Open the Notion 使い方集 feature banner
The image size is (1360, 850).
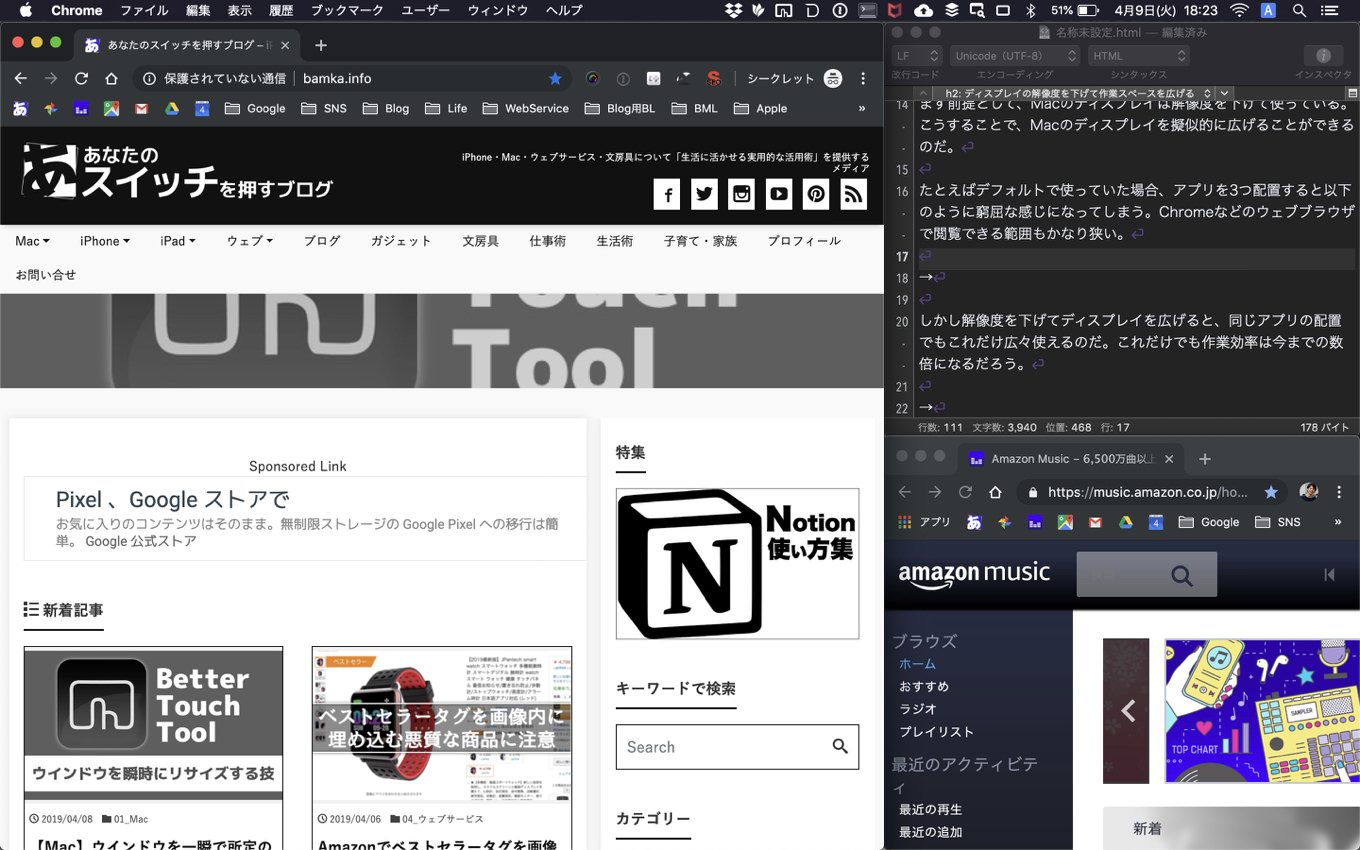click(737, 563)
